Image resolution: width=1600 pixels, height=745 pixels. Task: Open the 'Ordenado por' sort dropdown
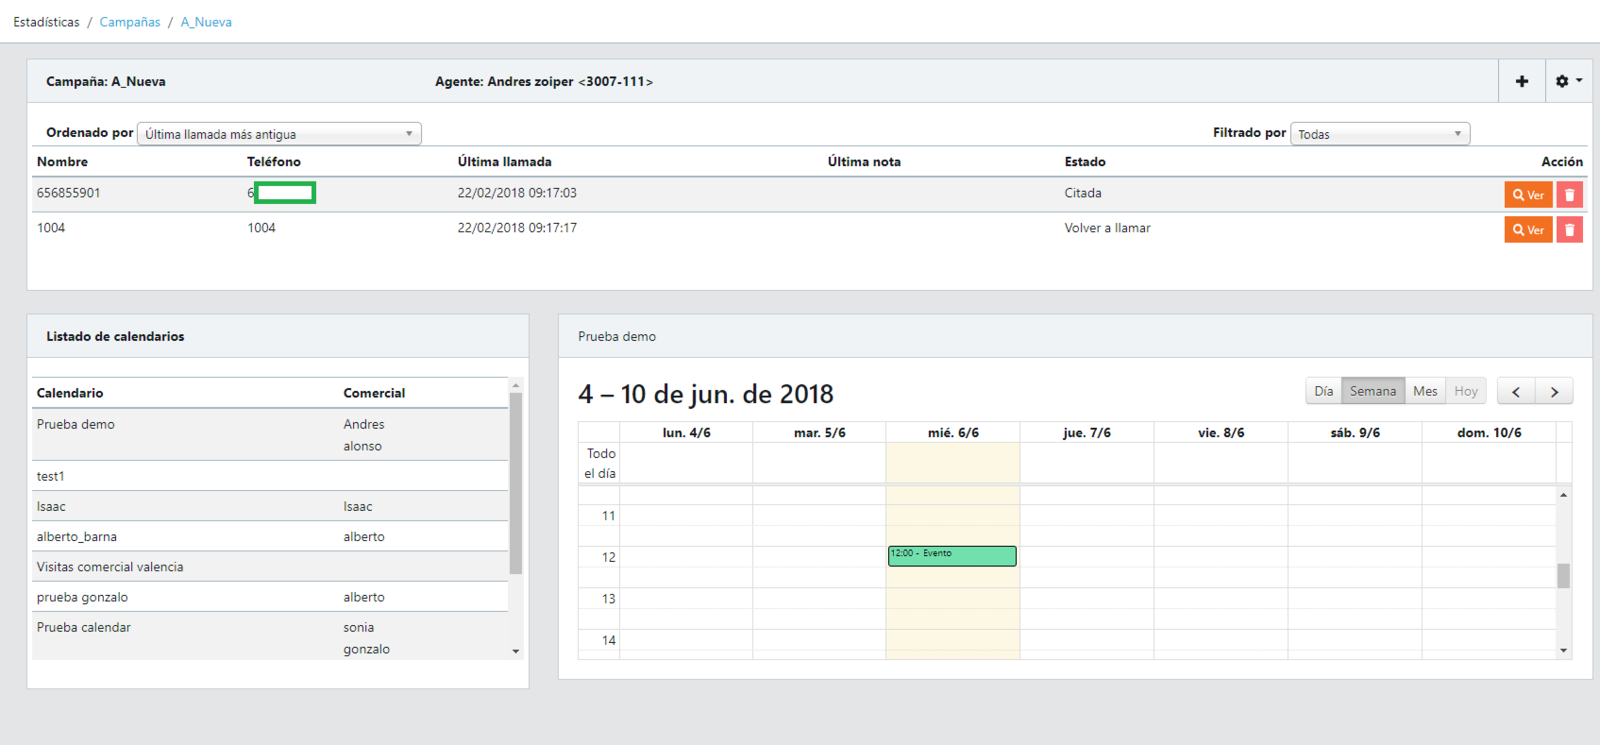click(x=279, y=134)
